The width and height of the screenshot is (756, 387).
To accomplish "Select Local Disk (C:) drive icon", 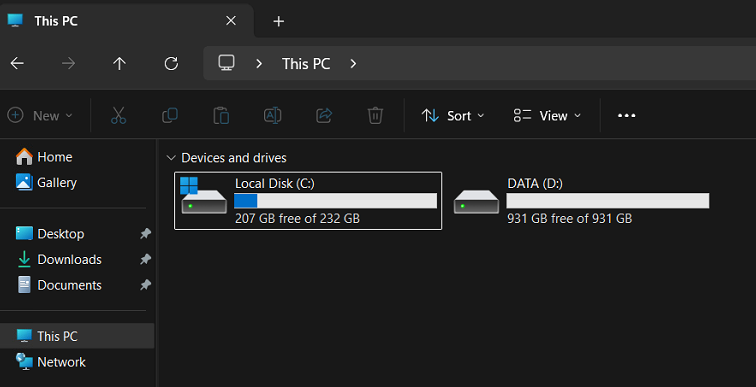I will click(x=203, y=195).
